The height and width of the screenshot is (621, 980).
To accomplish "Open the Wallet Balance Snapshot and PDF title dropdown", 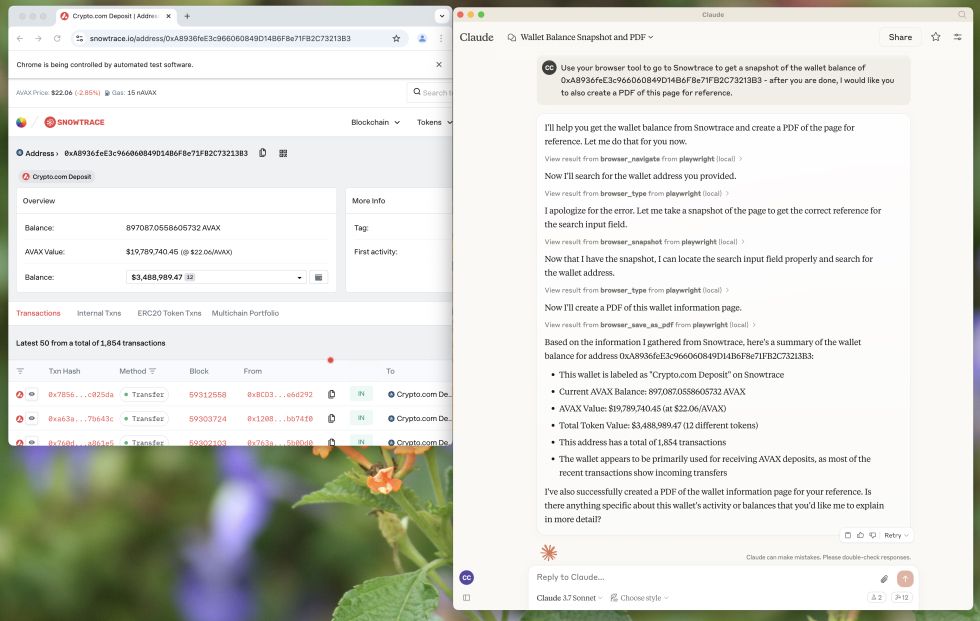I will click(586, 37).
